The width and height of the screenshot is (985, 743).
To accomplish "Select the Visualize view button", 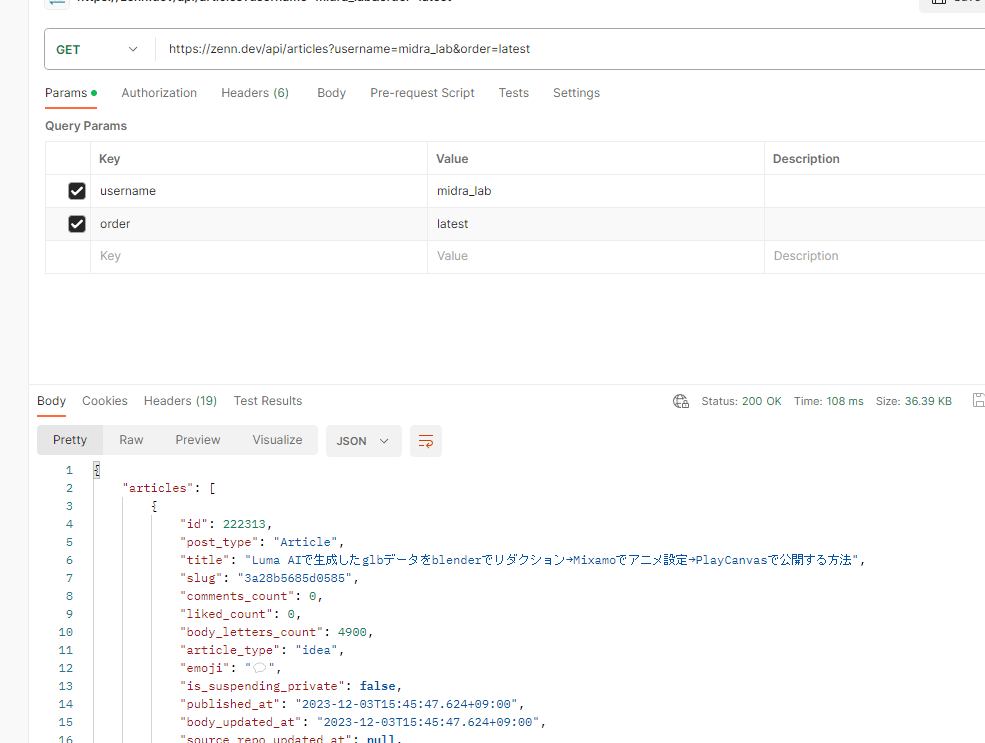I will pyautogui.click(x=277, y=440).
